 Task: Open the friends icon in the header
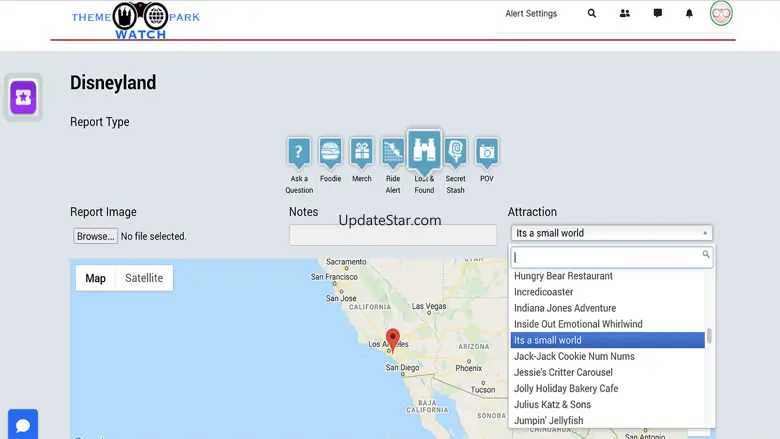625,13
